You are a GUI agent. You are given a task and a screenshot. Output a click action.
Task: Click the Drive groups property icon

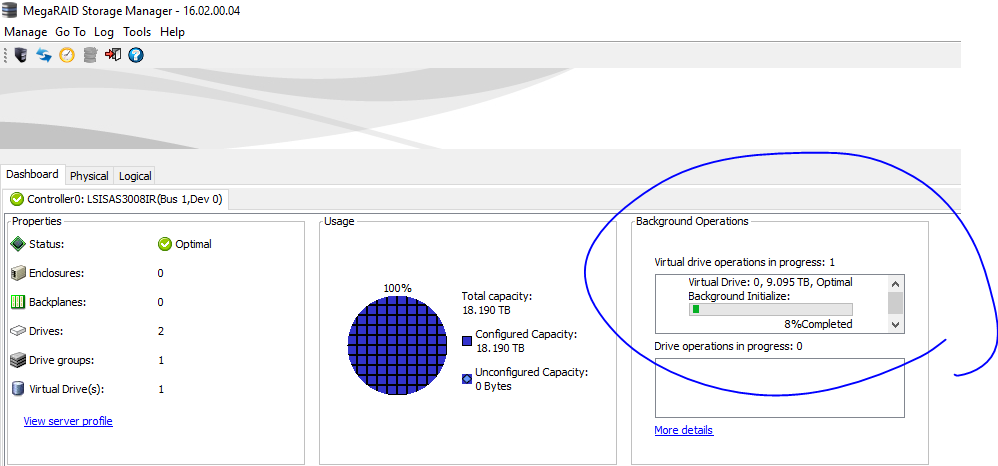coord(18,360)
